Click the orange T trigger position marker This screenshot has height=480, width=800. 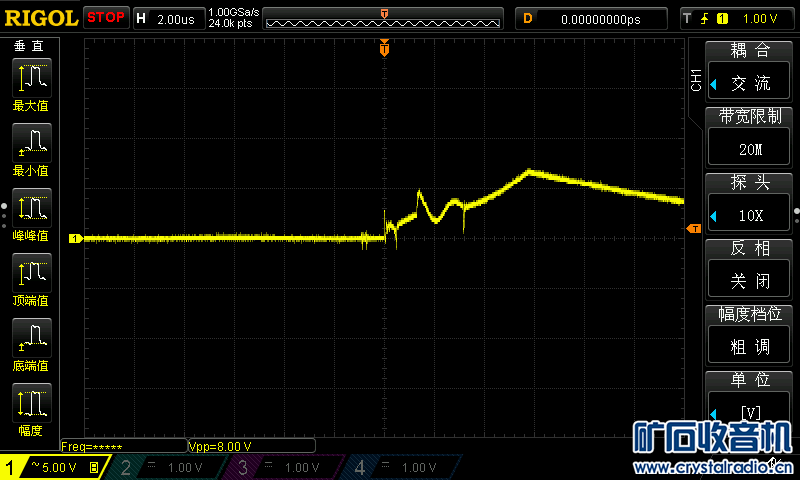[x=384, y=48]
